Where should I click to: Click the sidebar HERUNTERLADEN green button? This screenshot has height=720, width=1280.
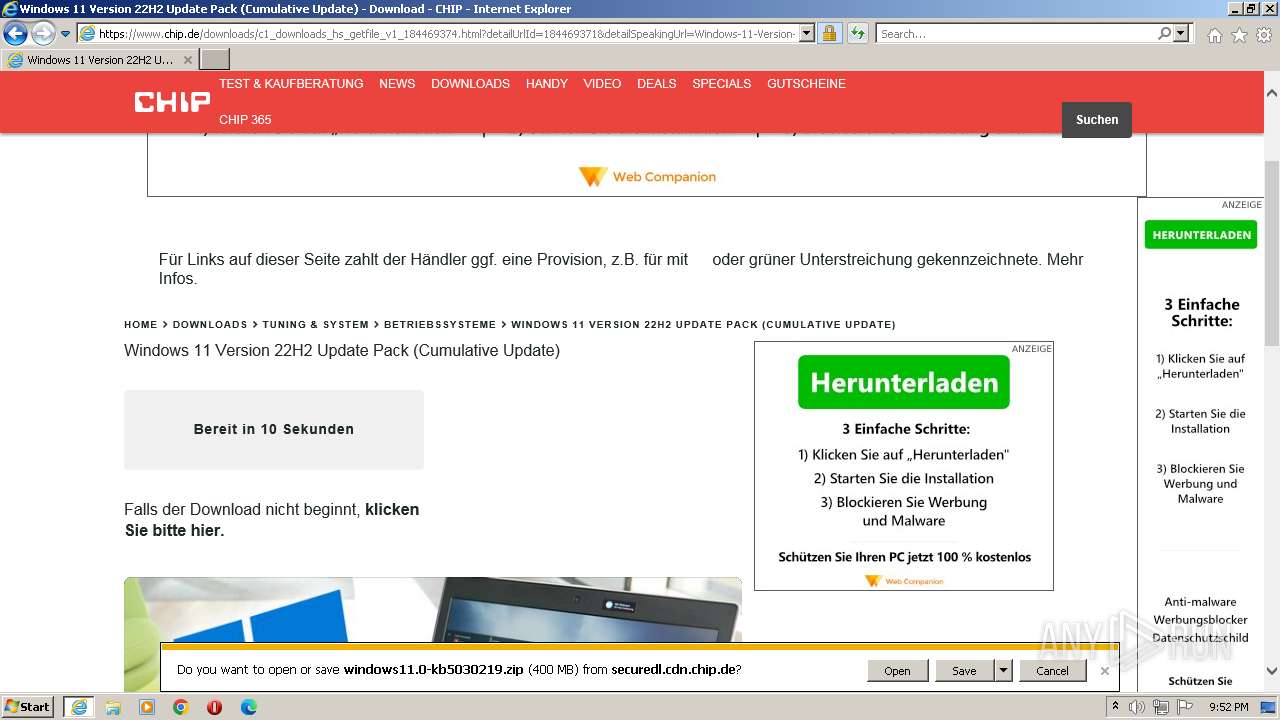1201,235
